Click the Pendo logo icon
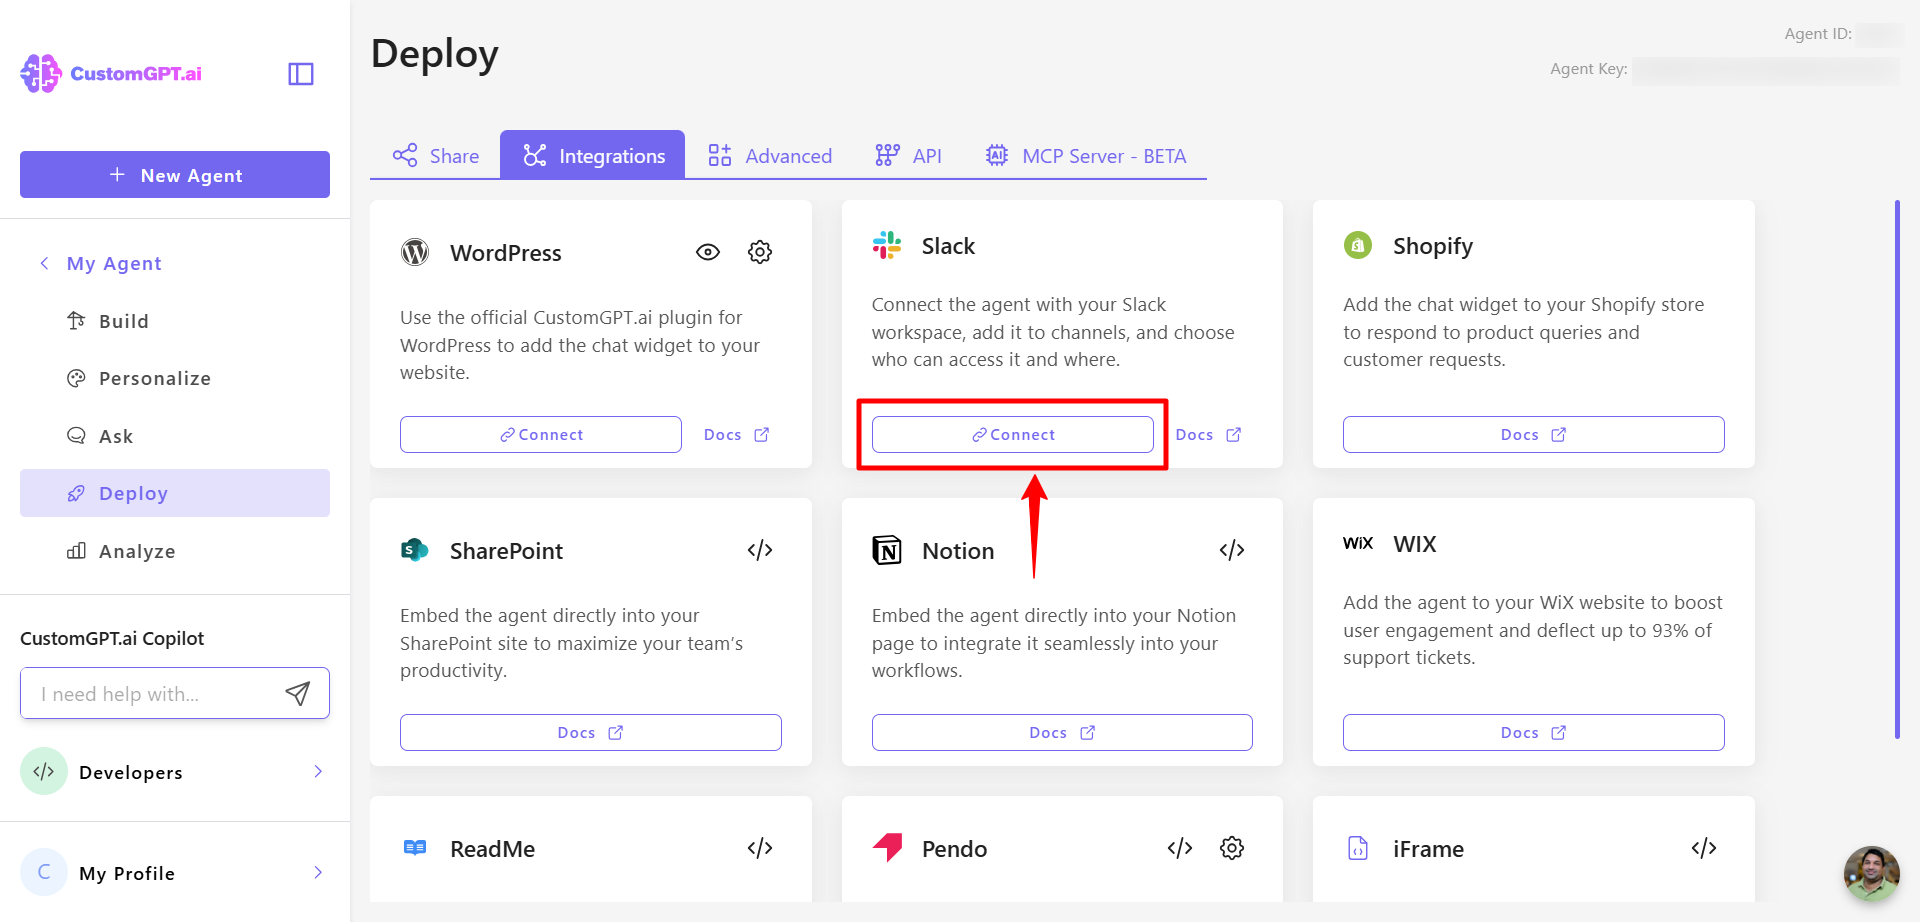This screenshot has height=922, width=1920. [888, 847]
